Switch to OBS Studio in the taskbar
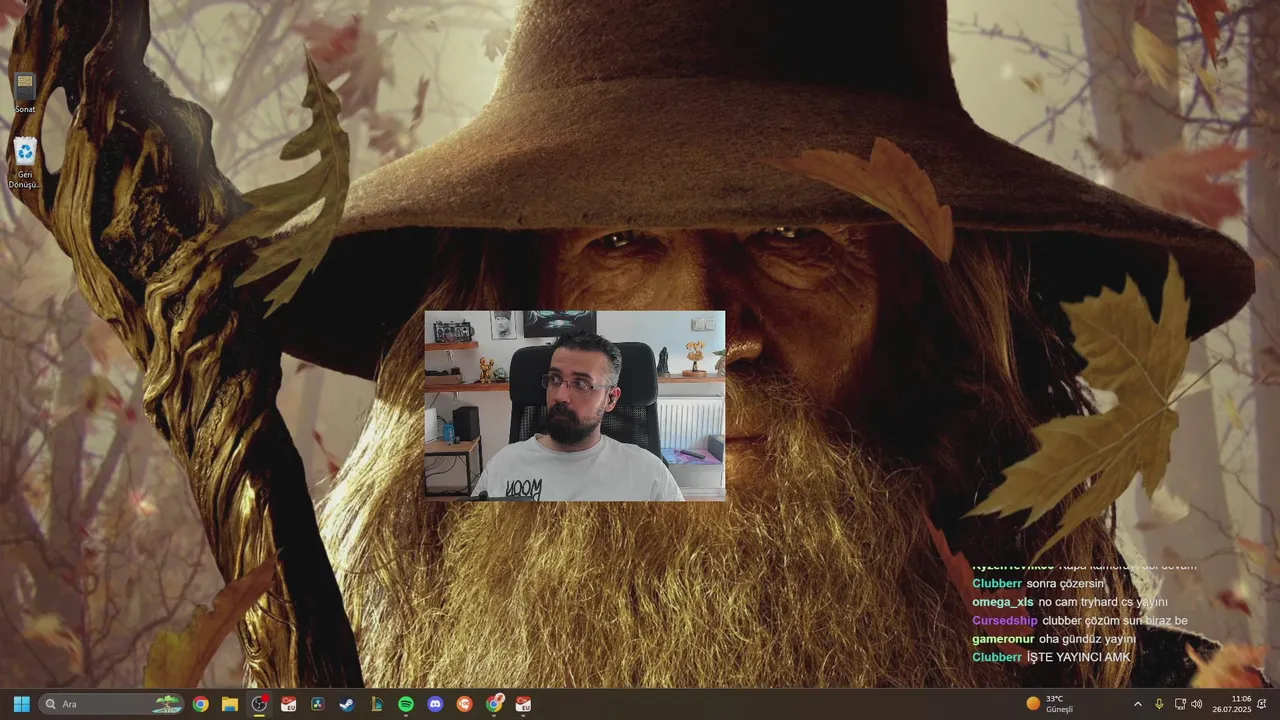This screenshot has height=720, width=1280. click(260, 704)
